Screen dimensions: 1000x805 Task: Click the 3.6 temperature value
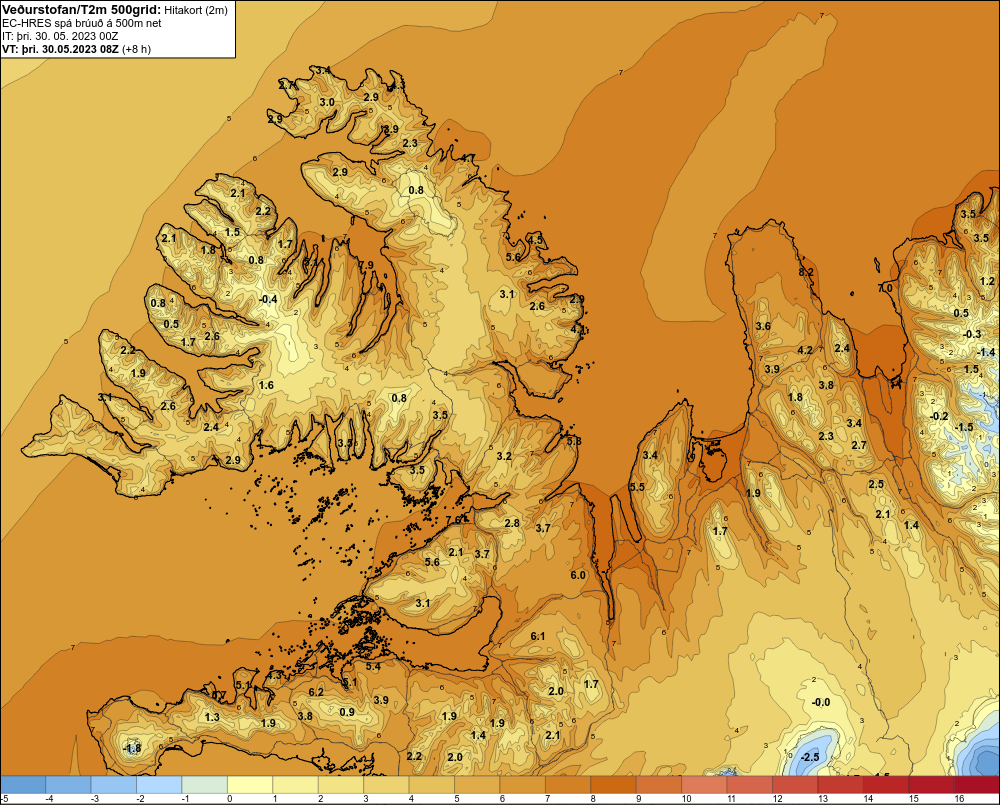(x=763, y=326)
